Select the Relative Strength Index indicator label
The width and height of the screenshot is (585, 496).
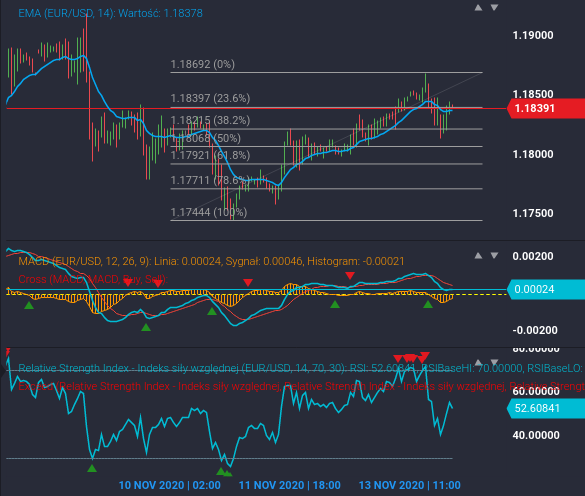(x=300, y=368)
